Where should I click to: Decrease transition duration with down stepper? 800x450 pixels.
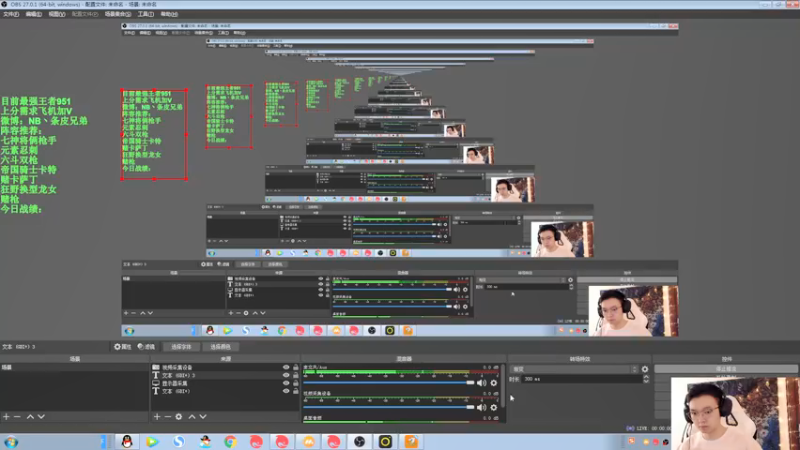coord(646,381)
